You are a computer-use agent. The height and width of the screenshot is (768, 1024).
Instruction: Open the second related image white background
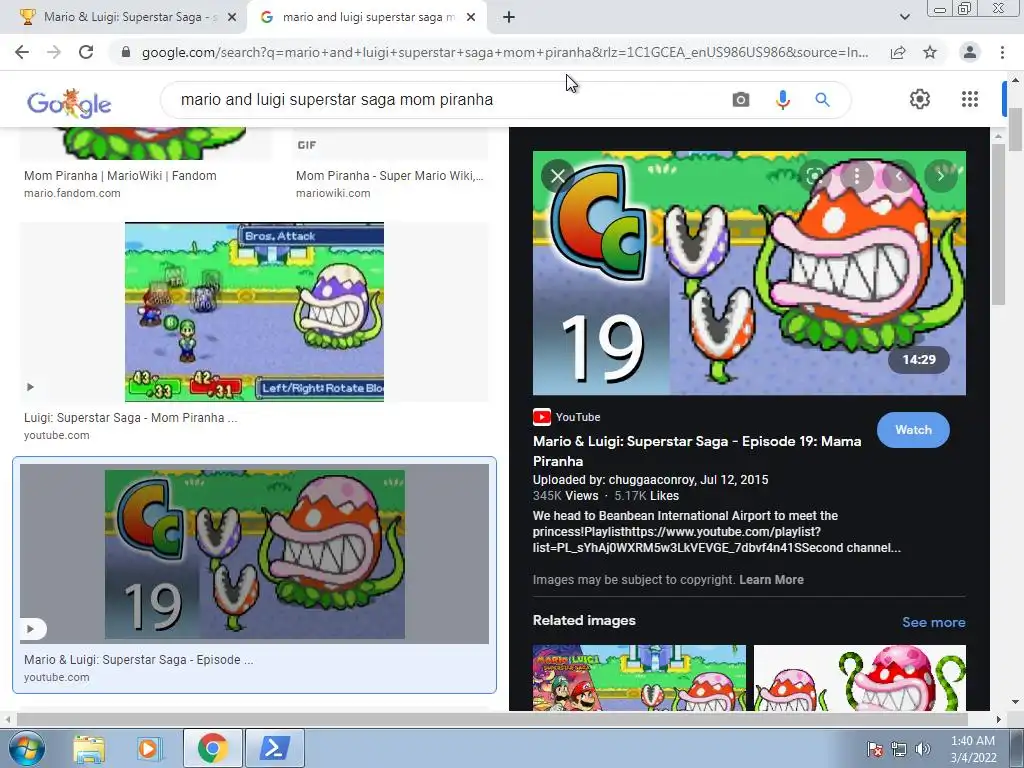[x=859, y=678]
